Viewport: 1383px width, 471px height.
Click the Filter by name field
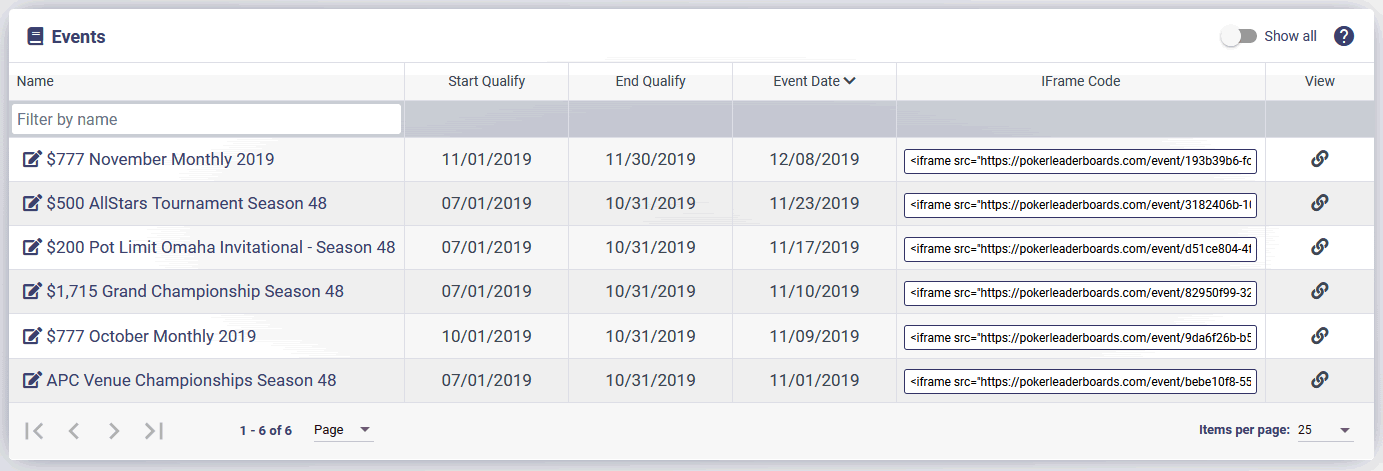207,119
